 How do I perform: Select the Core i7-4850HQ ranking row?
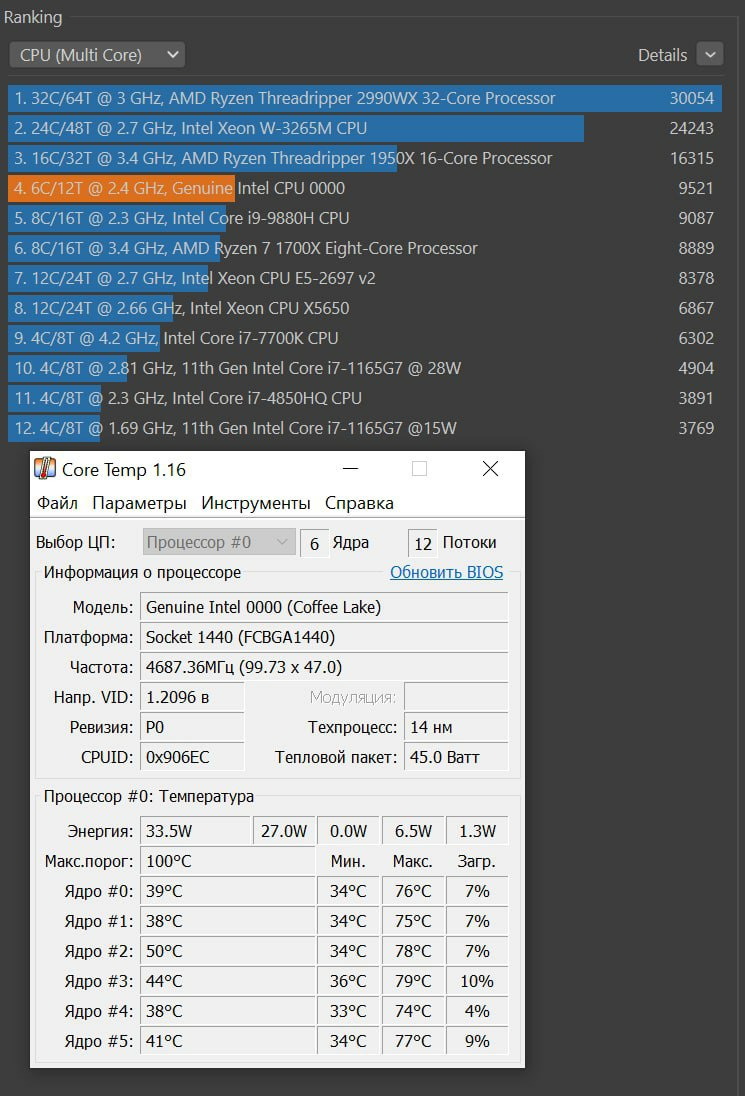(x=365, y=398)
